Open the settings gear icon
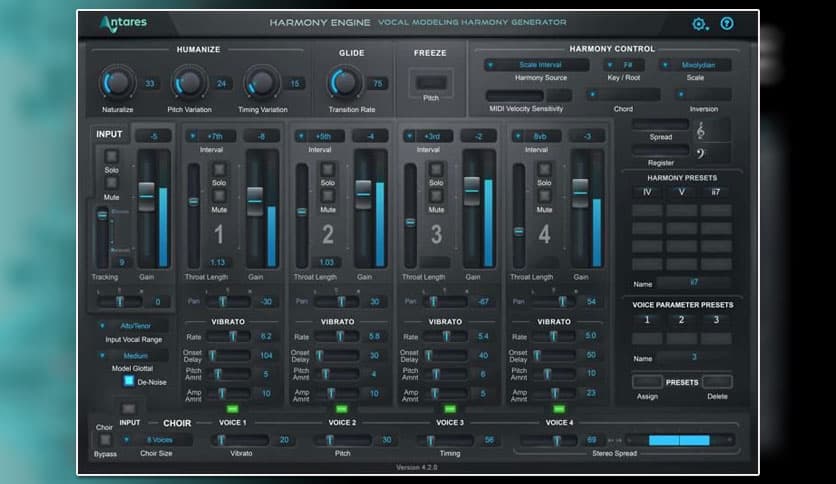The height and width of the screenshot is (484, 836). [x=699, y=24]
